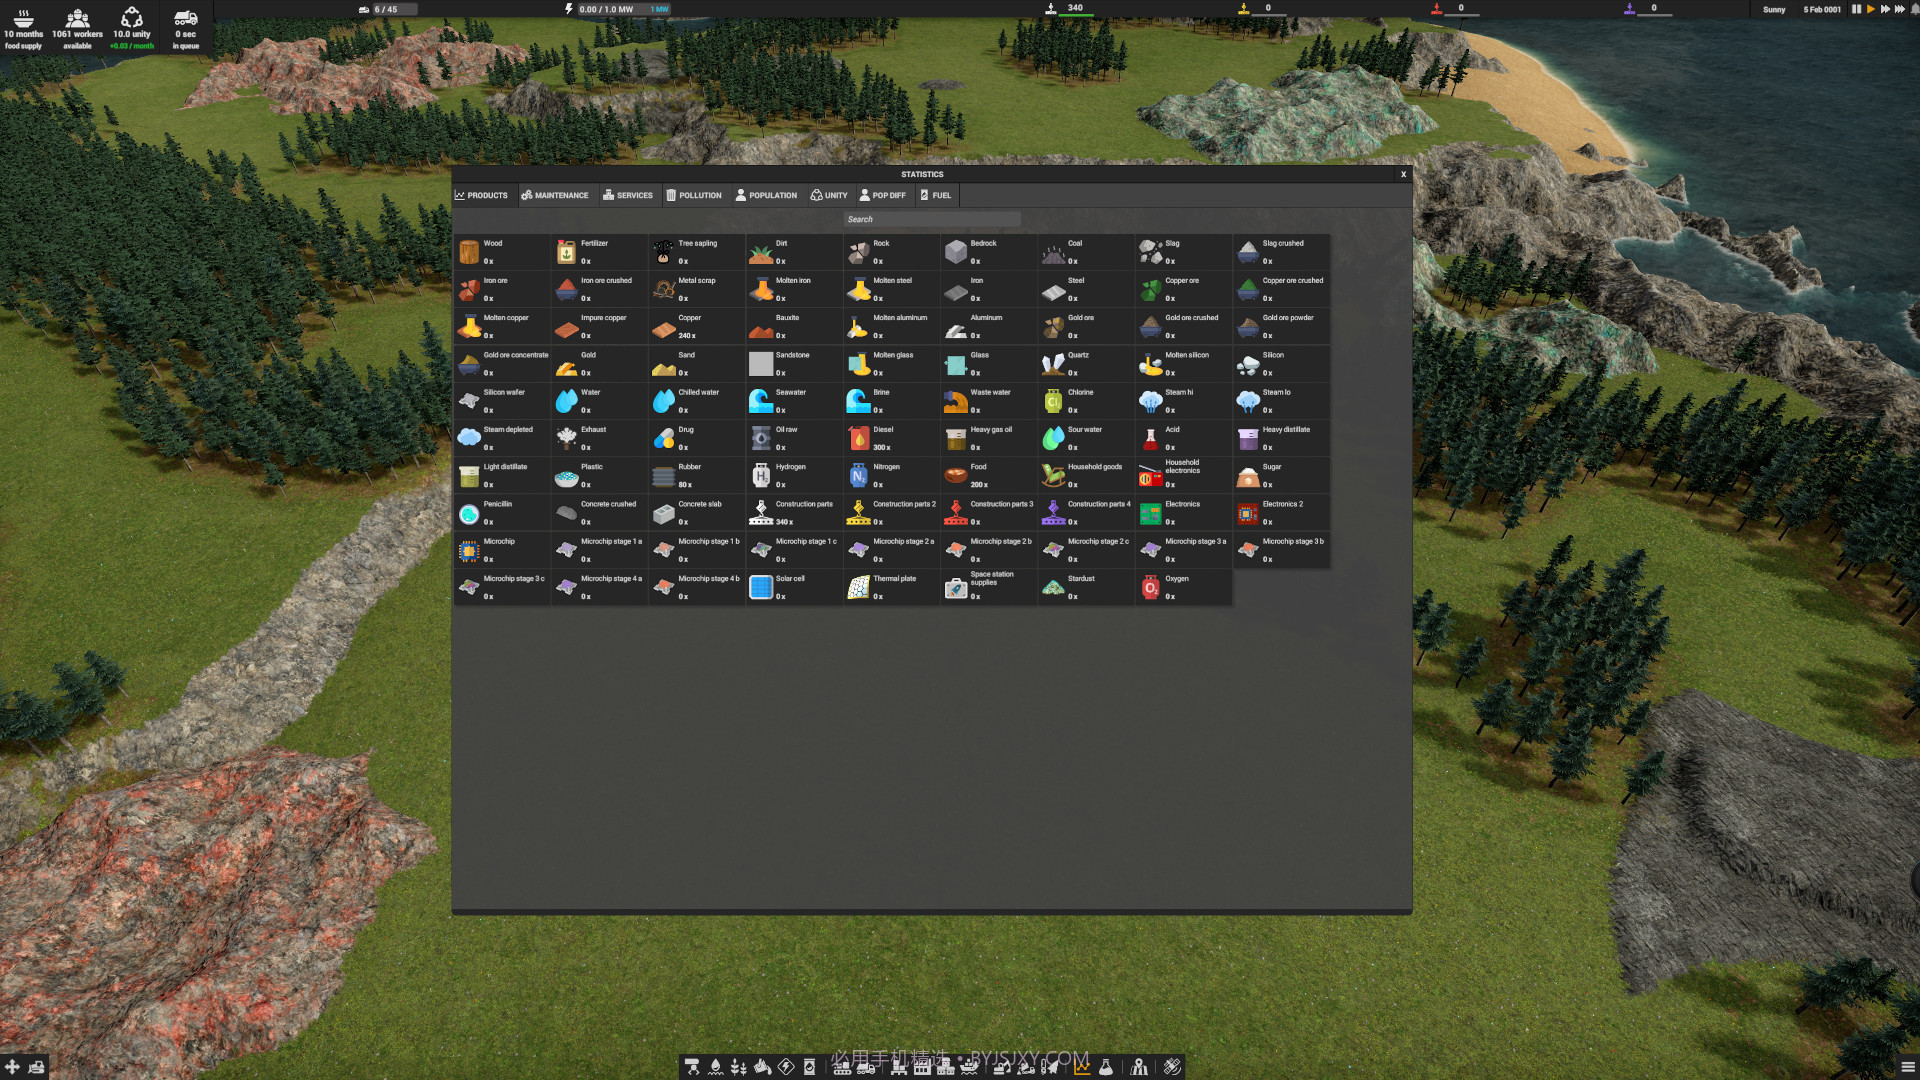This screenshot has height=1080, width=1920.
Task: Select the Construction parts product
Action: [793, 512]
